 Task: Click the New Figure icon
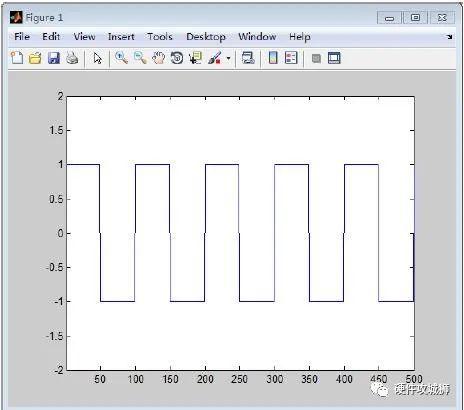point(17,58)
